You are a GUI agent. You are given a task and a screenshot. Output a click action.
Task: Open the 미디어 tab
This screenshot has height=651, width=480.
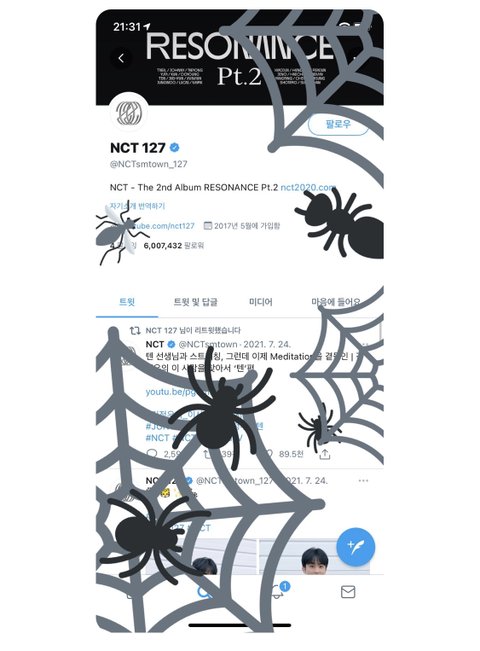click(x=261, y=302)
